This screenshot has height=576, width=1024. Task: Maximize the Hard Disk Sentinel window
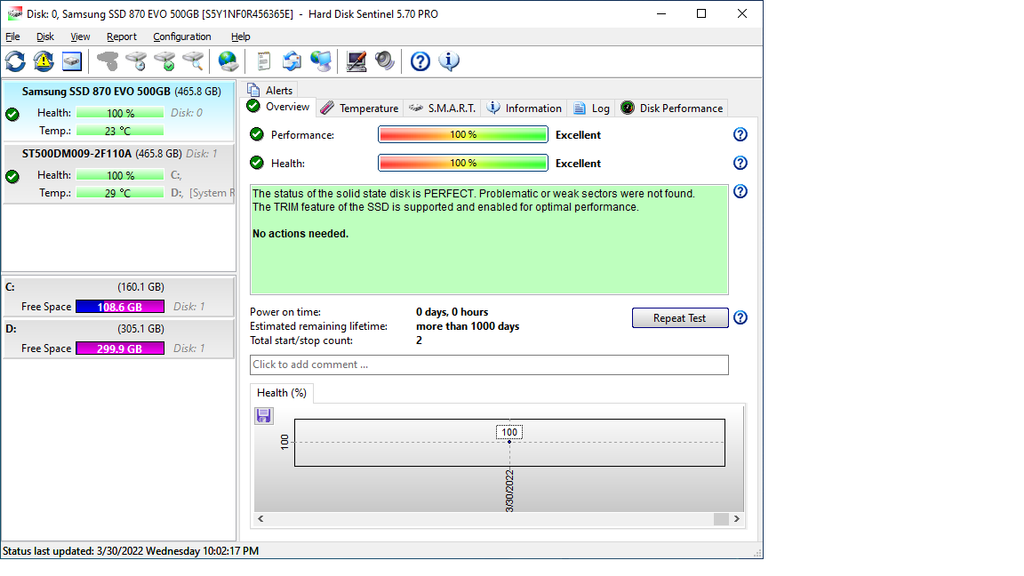coord(701,14)
